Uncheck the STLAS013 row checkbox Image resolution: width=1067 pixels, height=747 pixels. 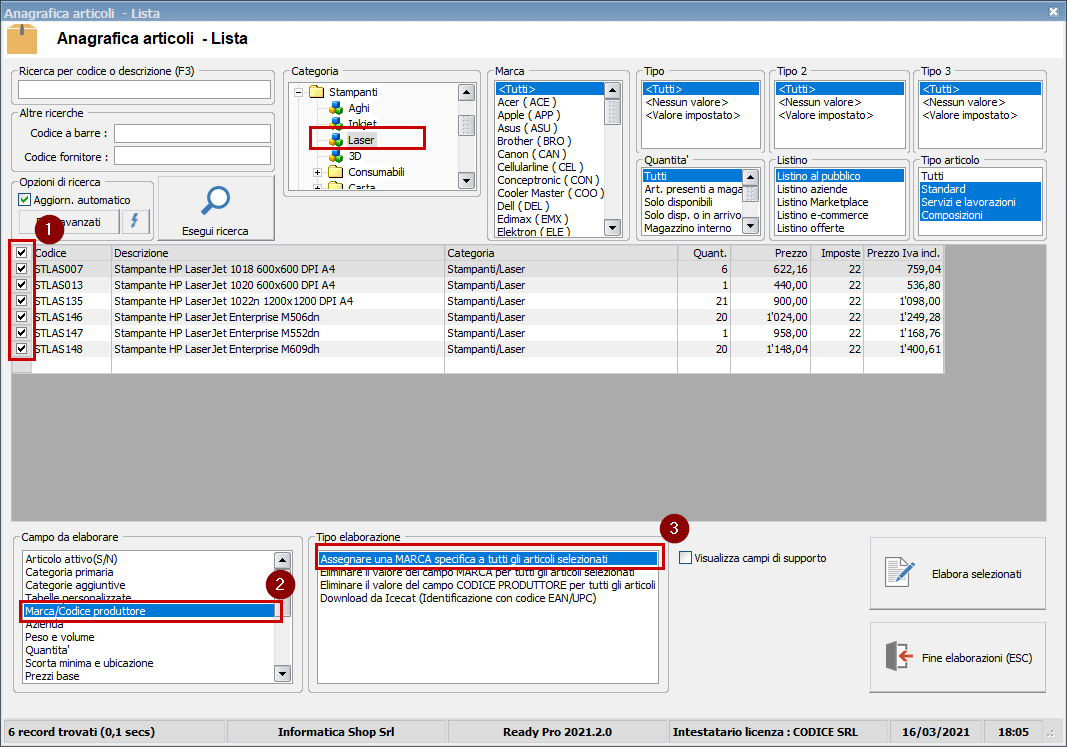(x=22, y=284)
